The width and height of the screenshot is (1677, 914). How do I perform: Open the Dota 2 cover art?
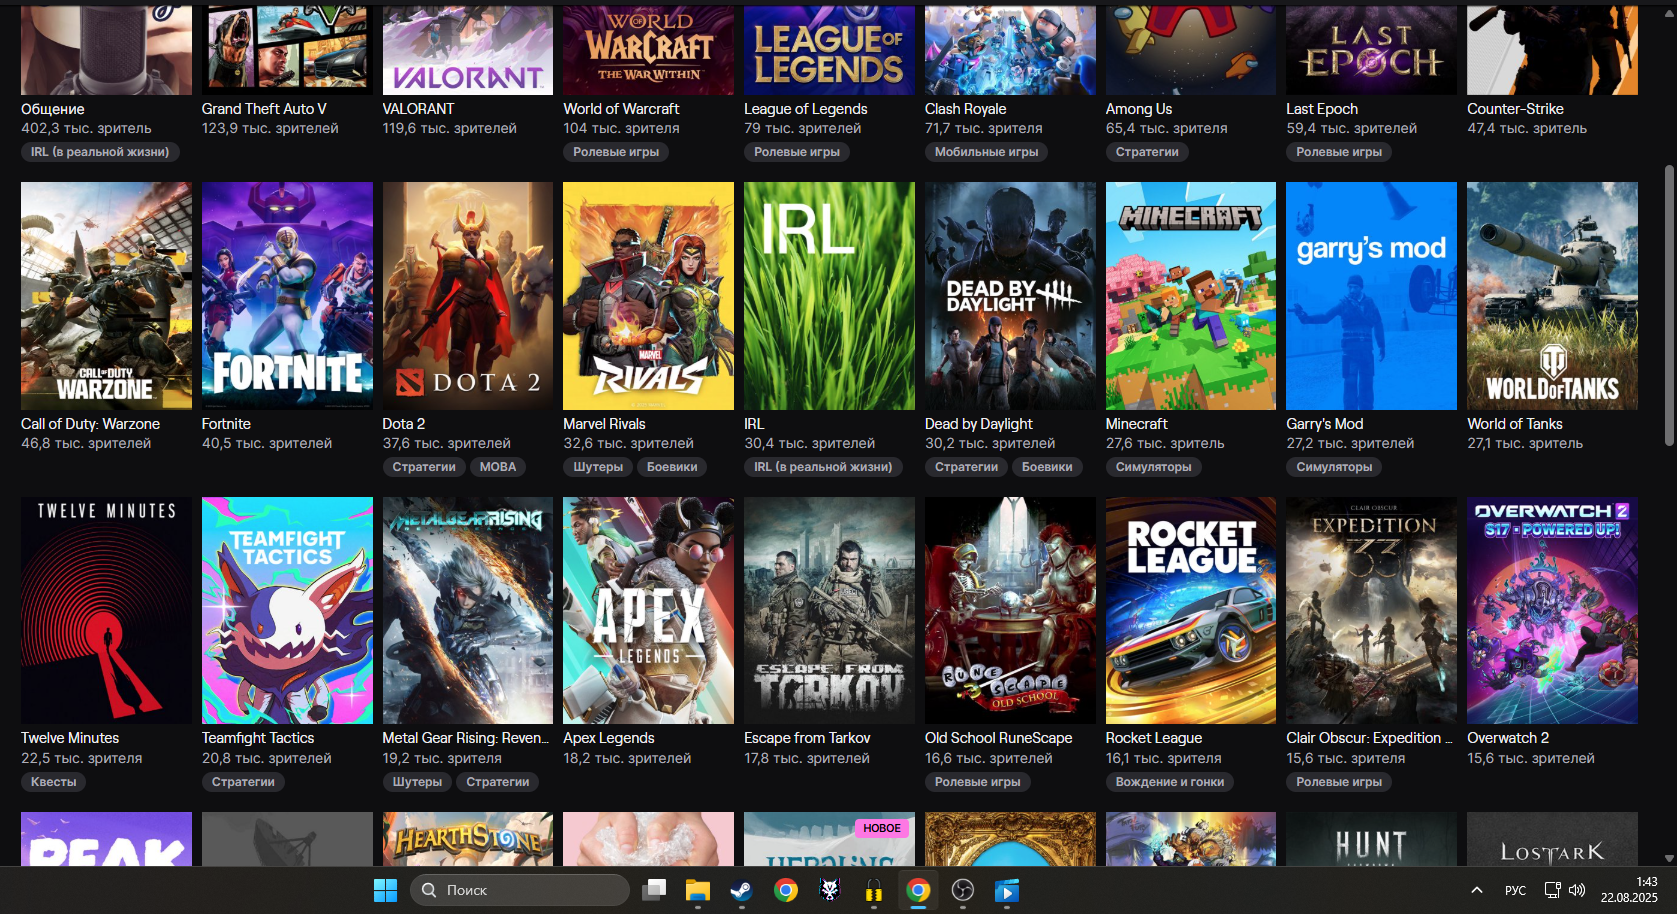[x=468, y=296]
